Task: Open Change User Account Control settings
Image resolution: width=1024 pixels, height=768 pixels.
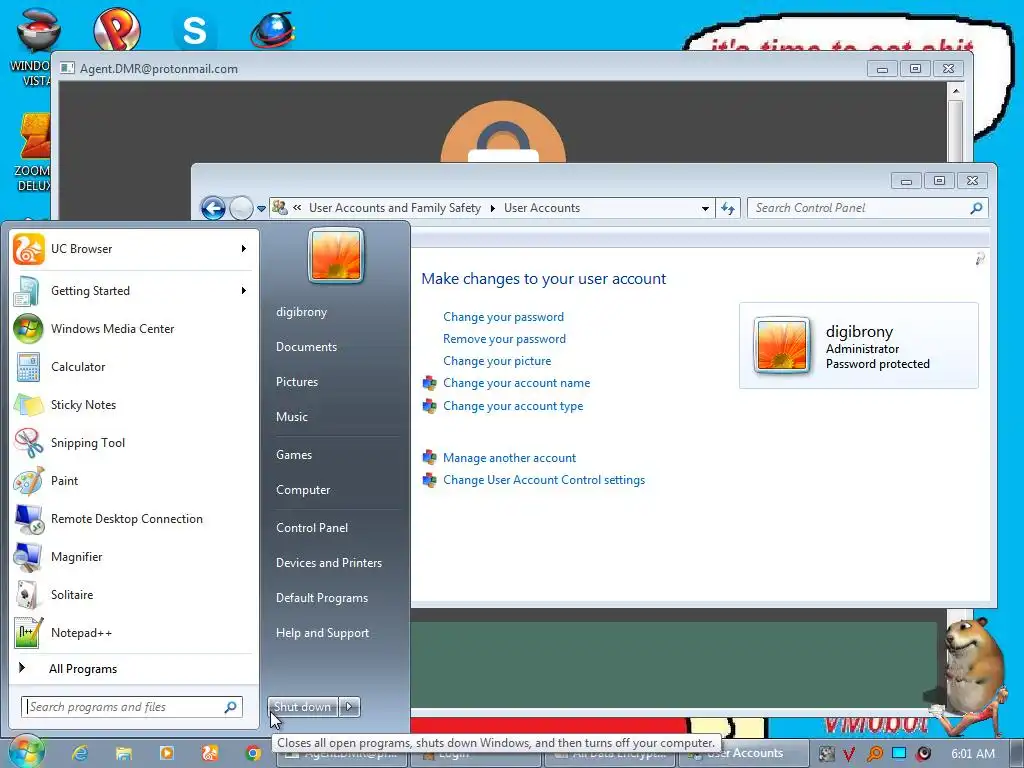Action: 544,480
